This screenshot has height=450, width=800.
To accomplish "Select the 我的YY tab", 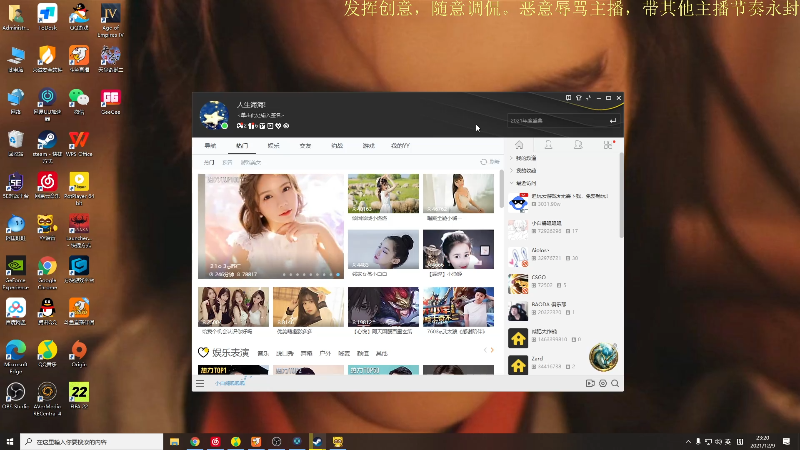I will [x=401, y=145].
